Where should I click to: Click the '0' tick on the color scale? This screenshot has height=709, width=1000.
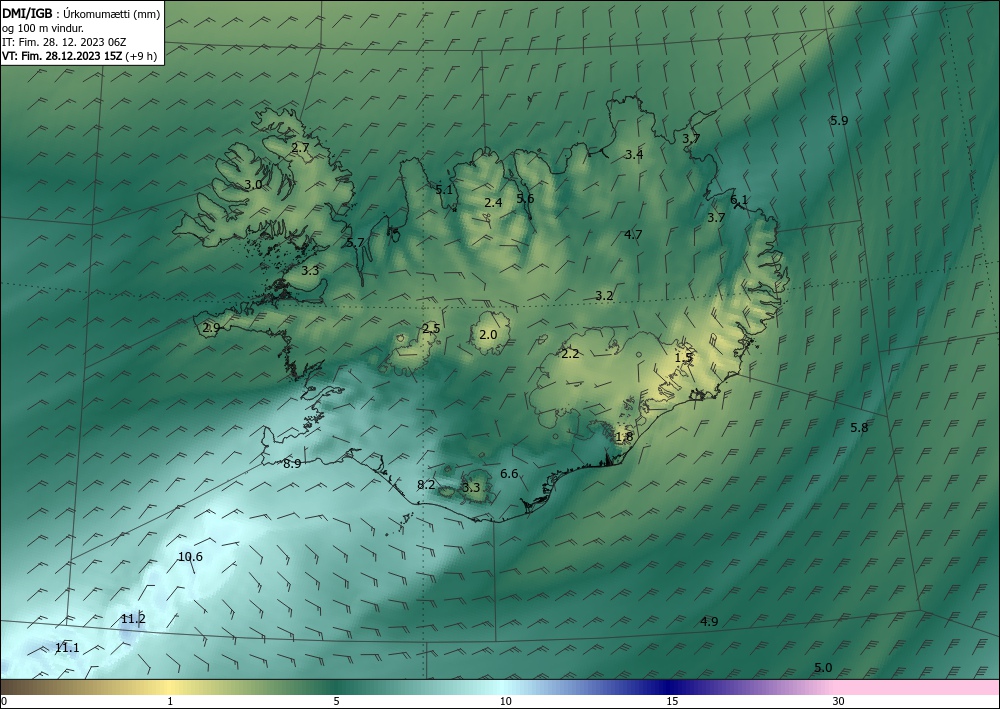(4, 701)
